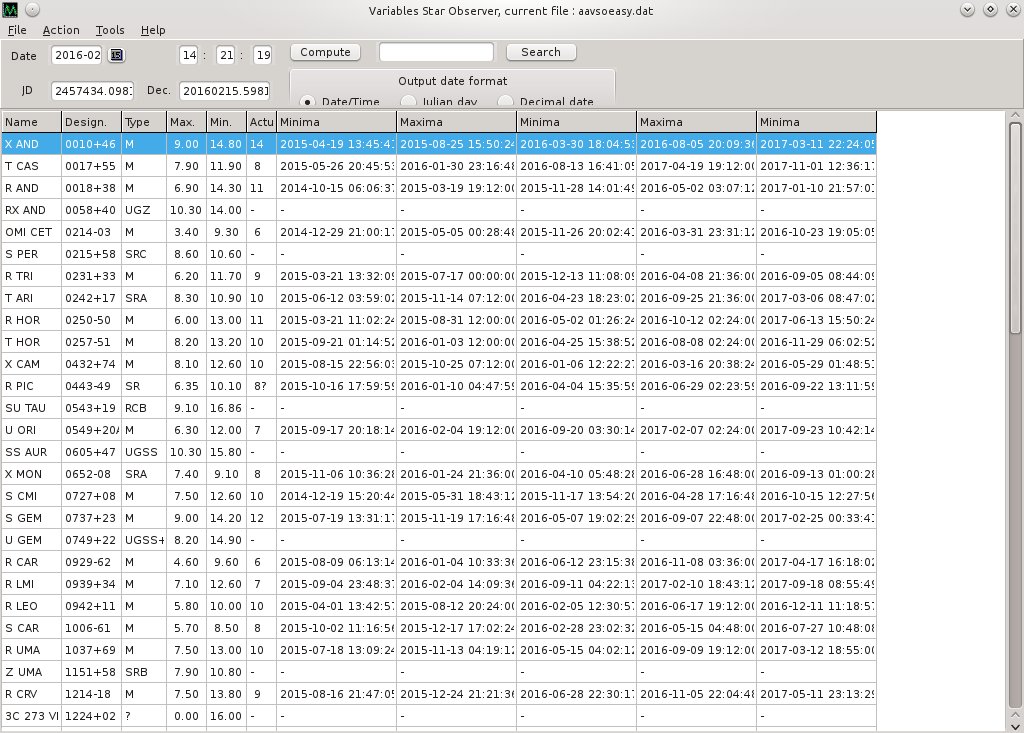The width and height of the screenshot is (1024, 733).
Task: Click type cell UGZ
Action: pos(144,210)
